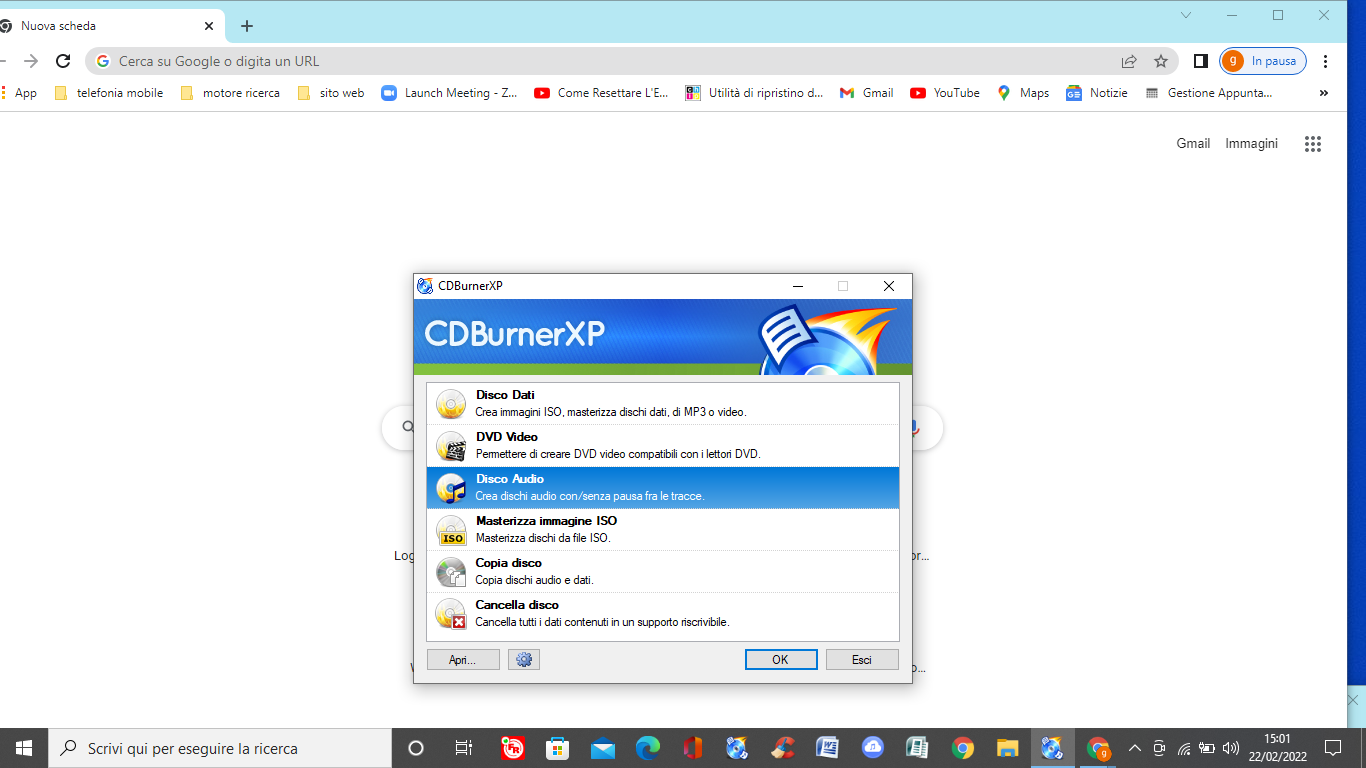Image resolution: width=1366 pixels, height=768 pixels.
Task: Click the Apri... button
Action: point(463,660)
